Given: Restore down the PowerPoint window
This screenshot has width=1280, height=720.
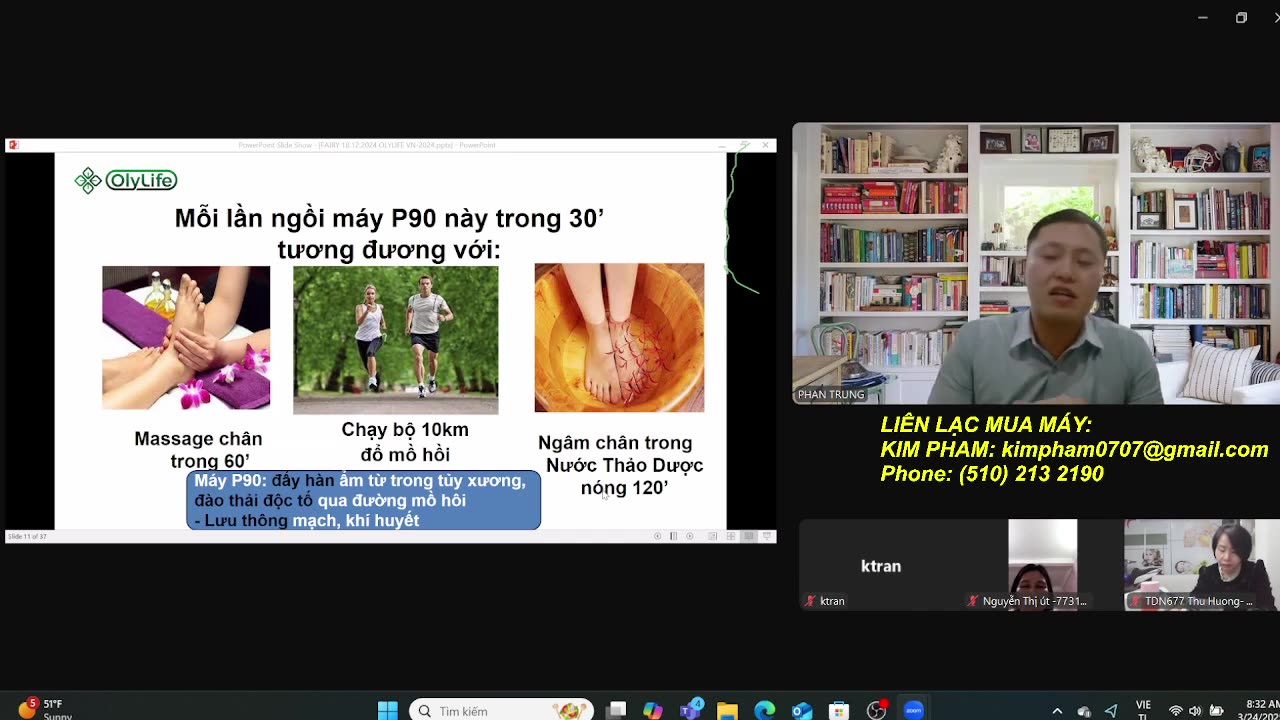Looking at the screenshot, I should click(744, 145).
